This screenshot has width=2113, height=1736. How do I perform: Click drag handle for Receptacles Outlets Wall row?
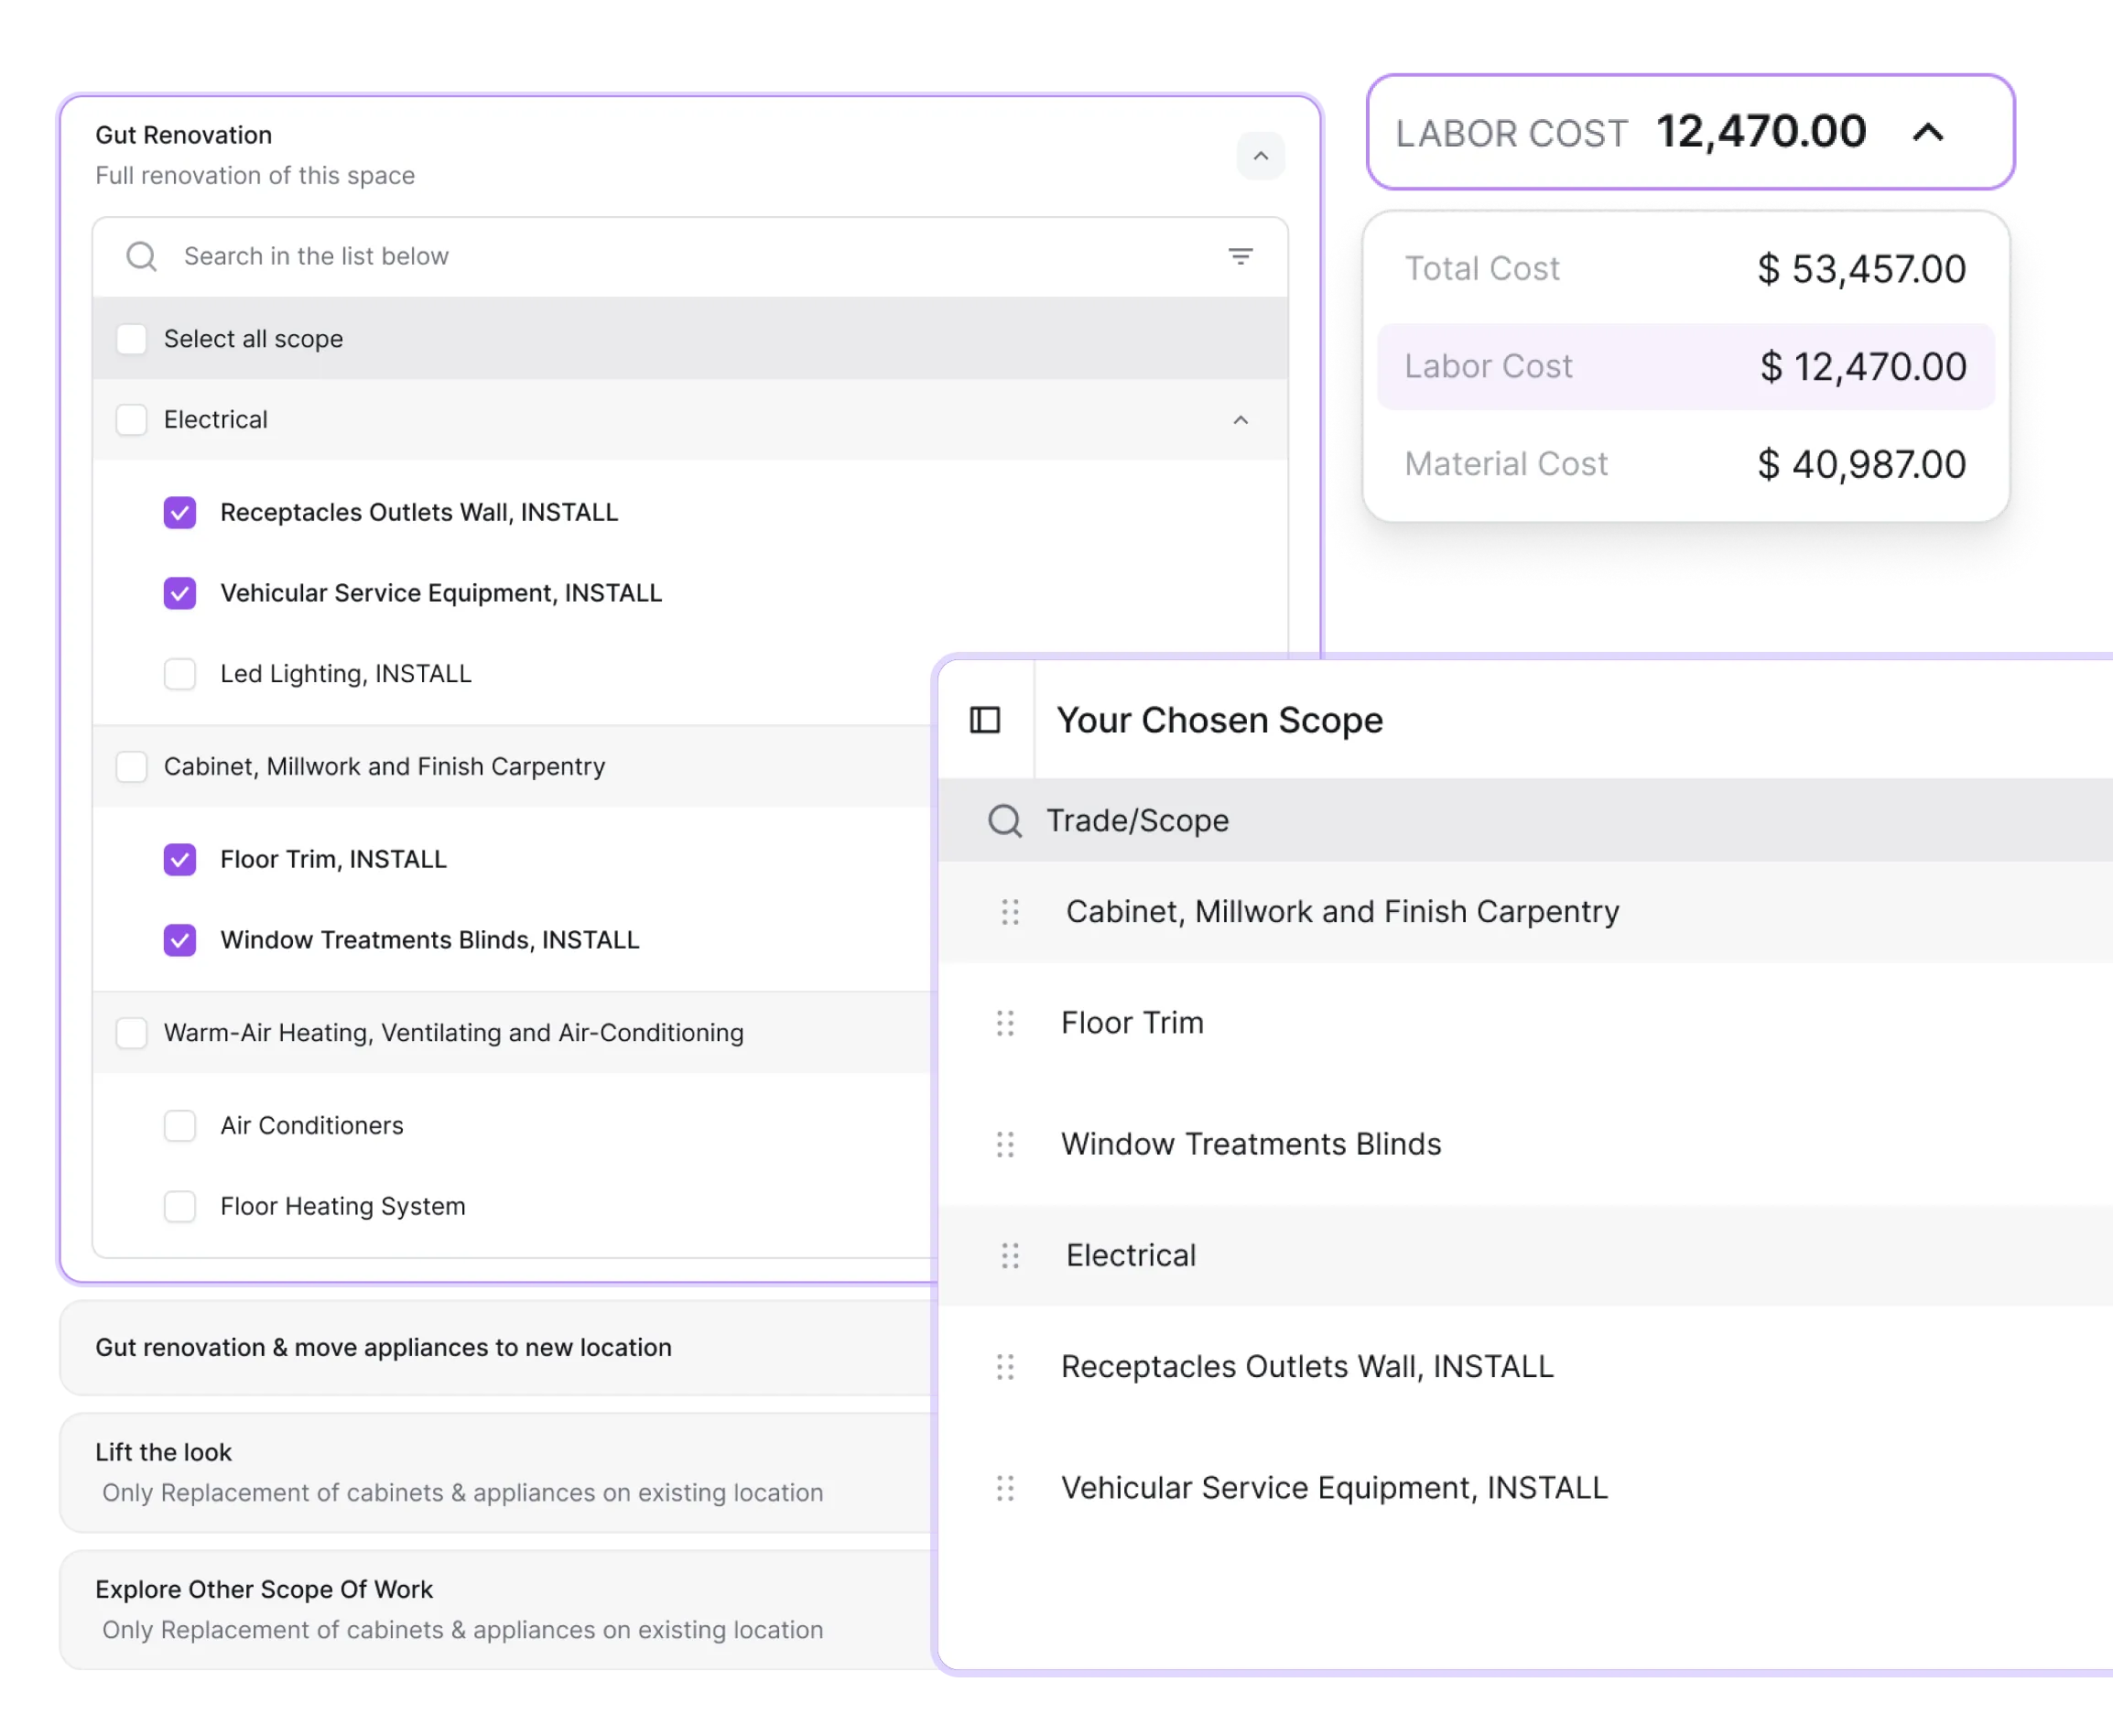1005,1367
